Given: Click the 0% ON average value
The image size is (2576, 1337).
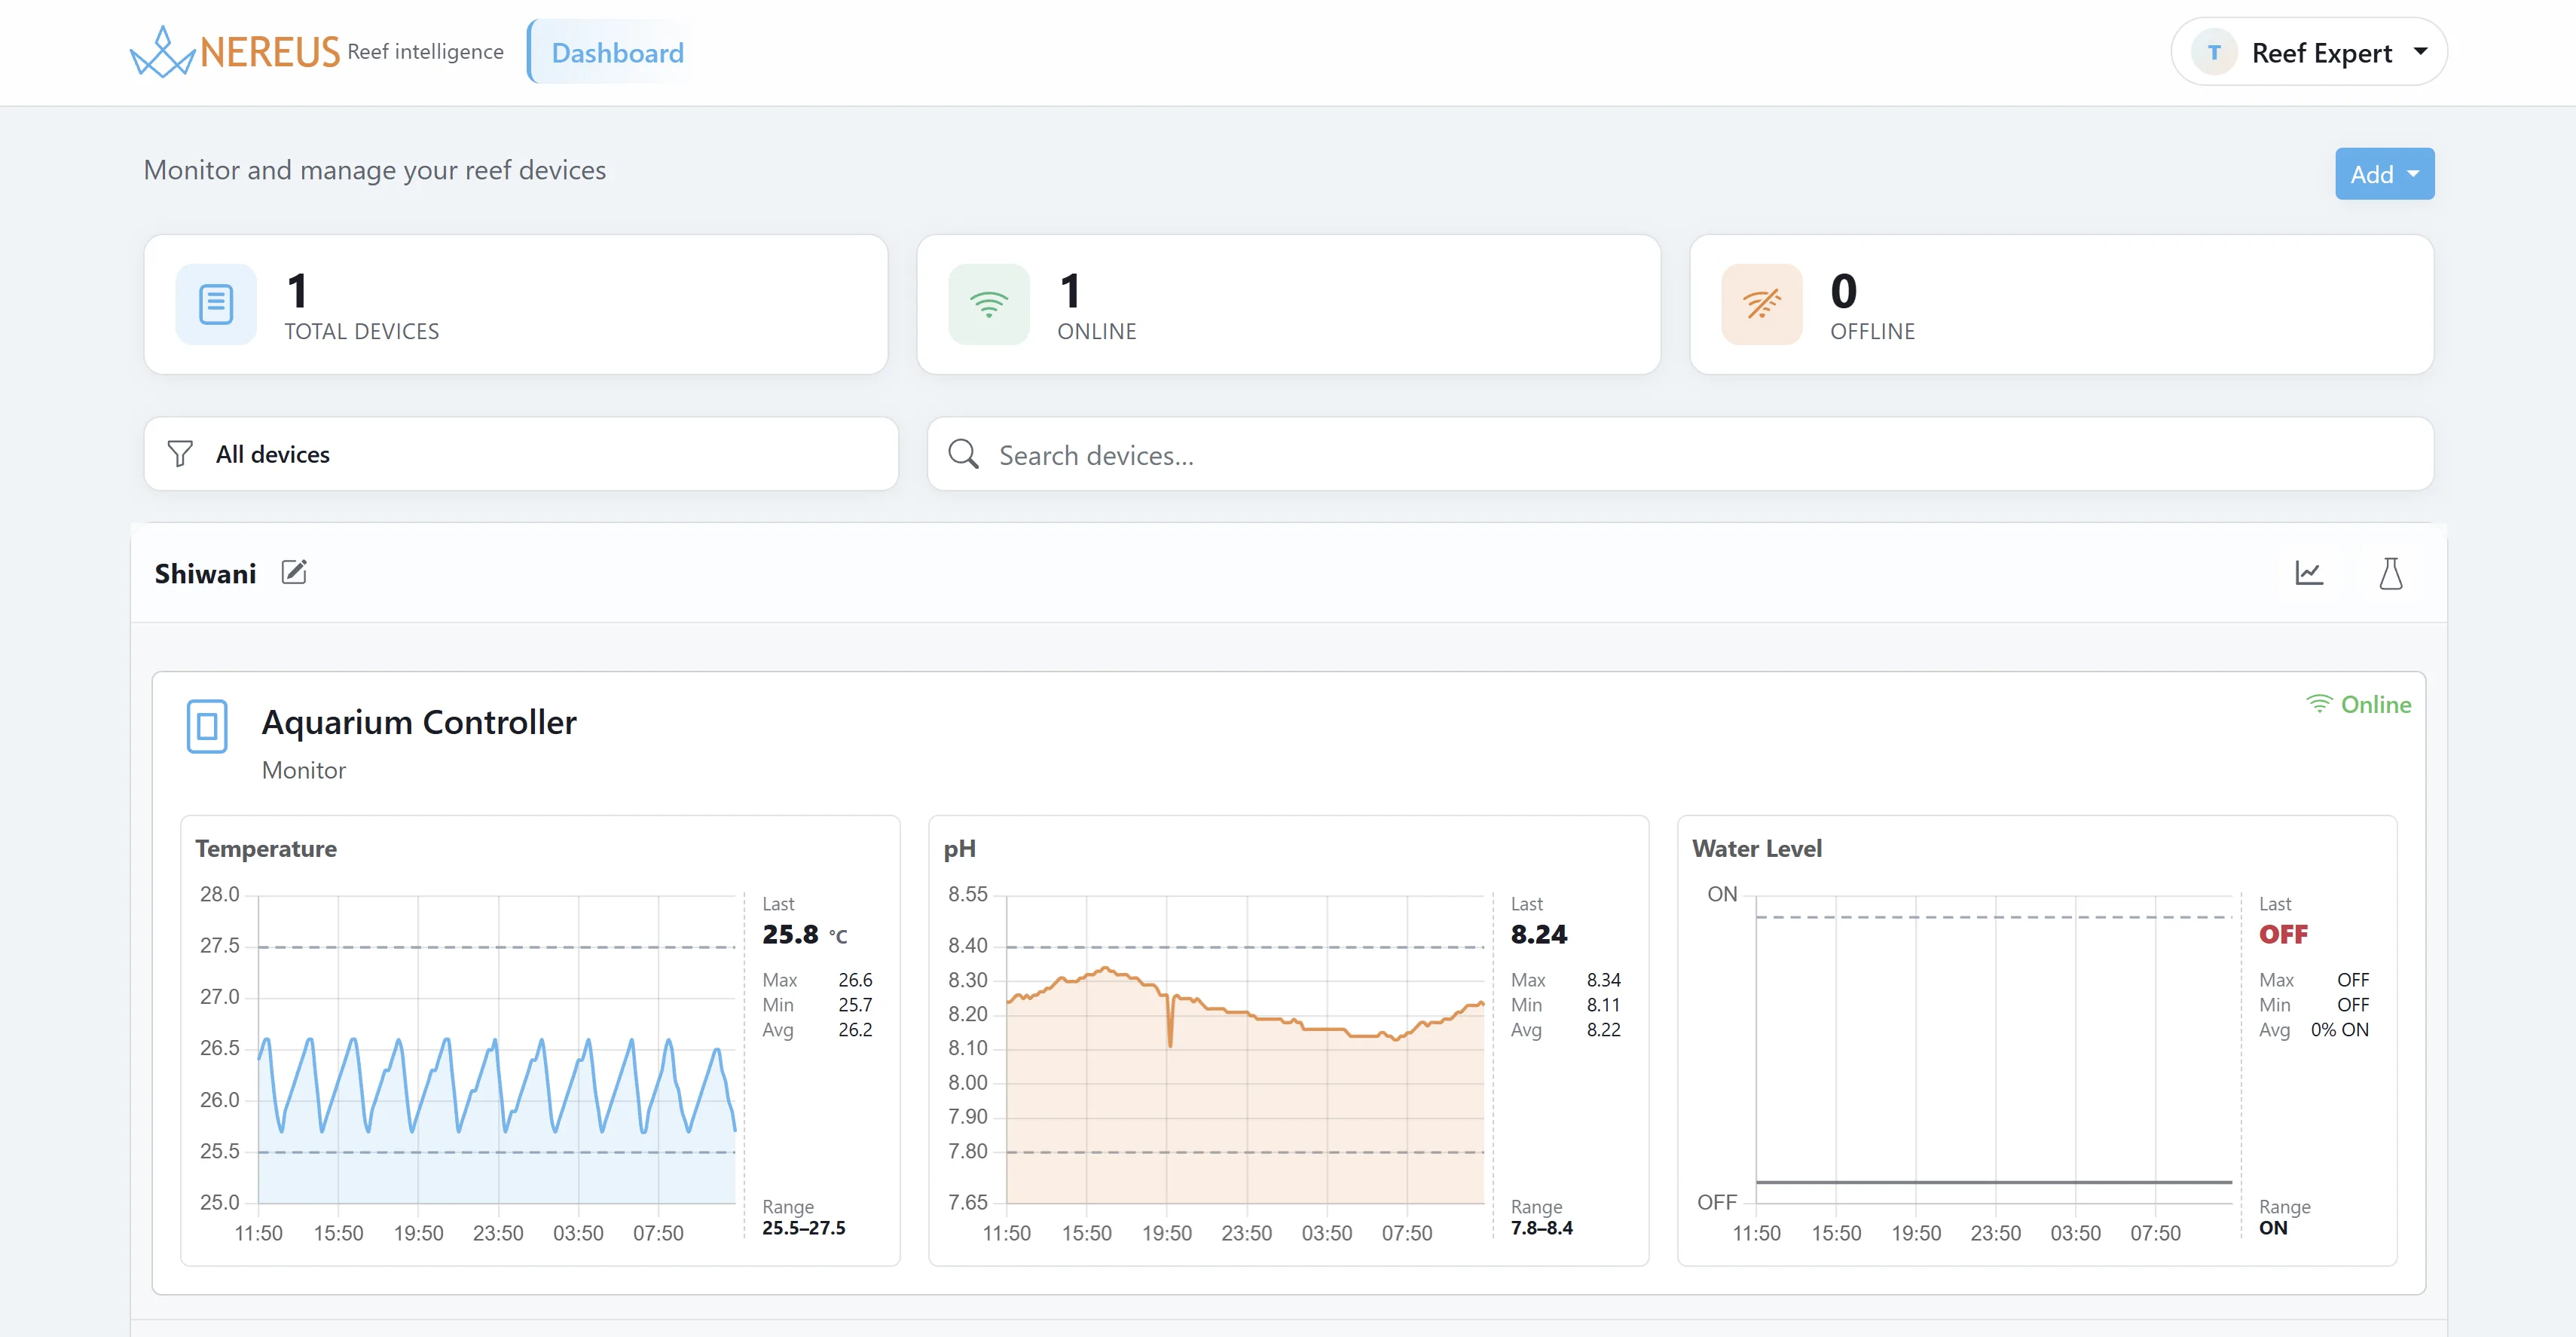Looking at the screenshot, I should click(2339, 1029).
